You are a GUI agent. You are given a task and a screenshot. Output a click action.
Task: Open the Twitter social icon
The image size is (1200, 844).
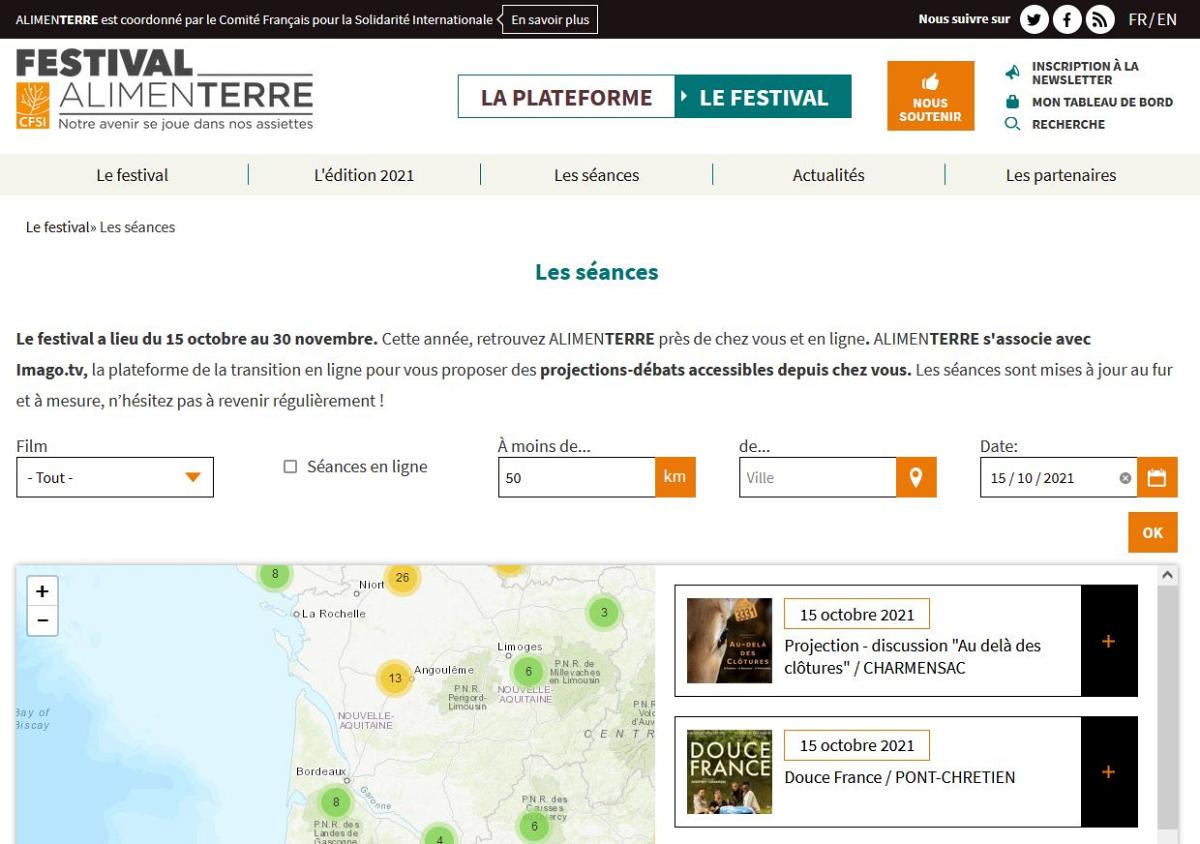pos(1034,19)
